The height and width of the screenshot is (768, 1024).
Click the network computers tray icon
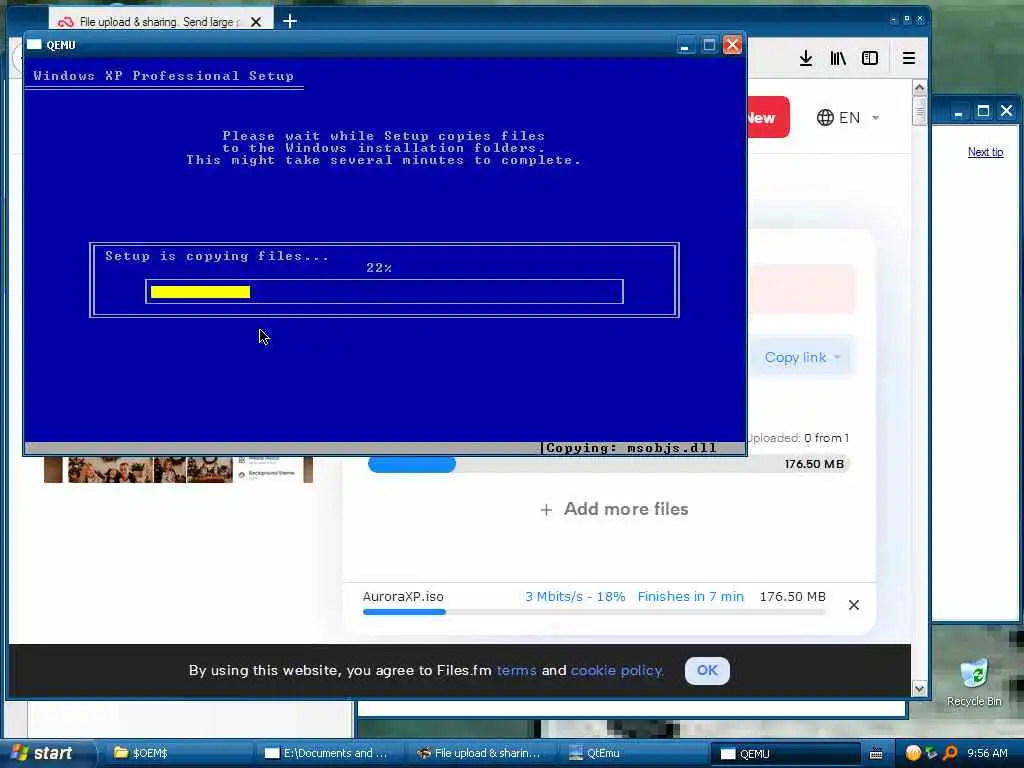[931, 753]
